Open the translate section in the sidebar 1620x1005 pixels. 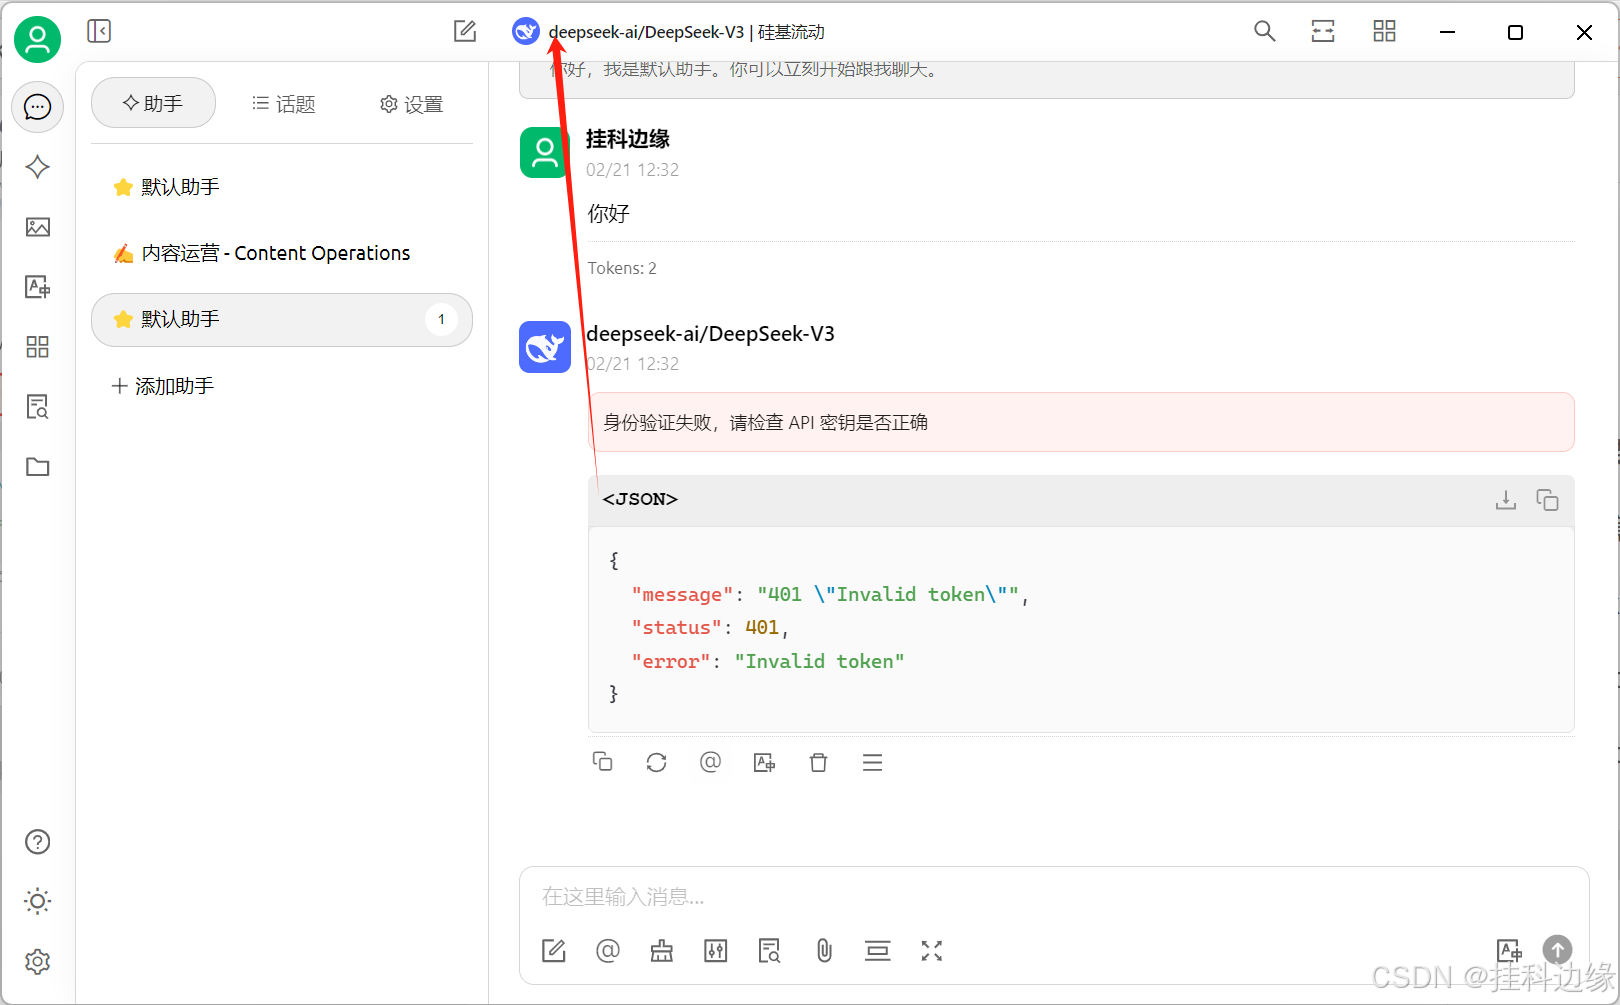[x=38, y=287]
